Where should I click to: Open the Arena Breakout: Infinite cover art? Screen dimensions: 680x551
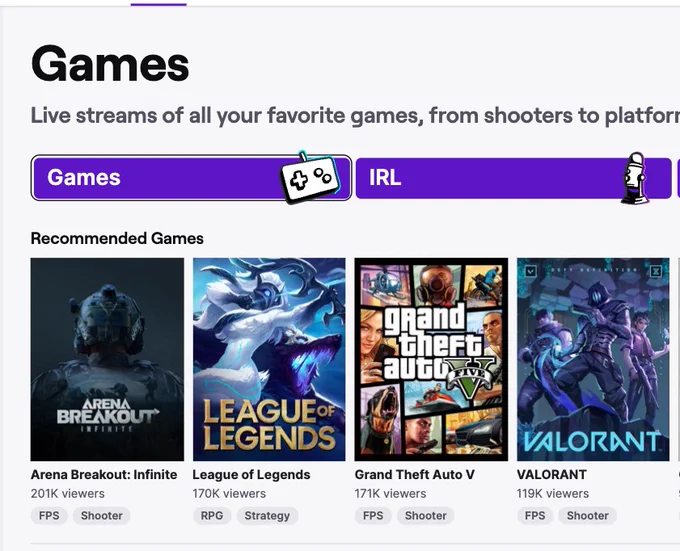107,359
